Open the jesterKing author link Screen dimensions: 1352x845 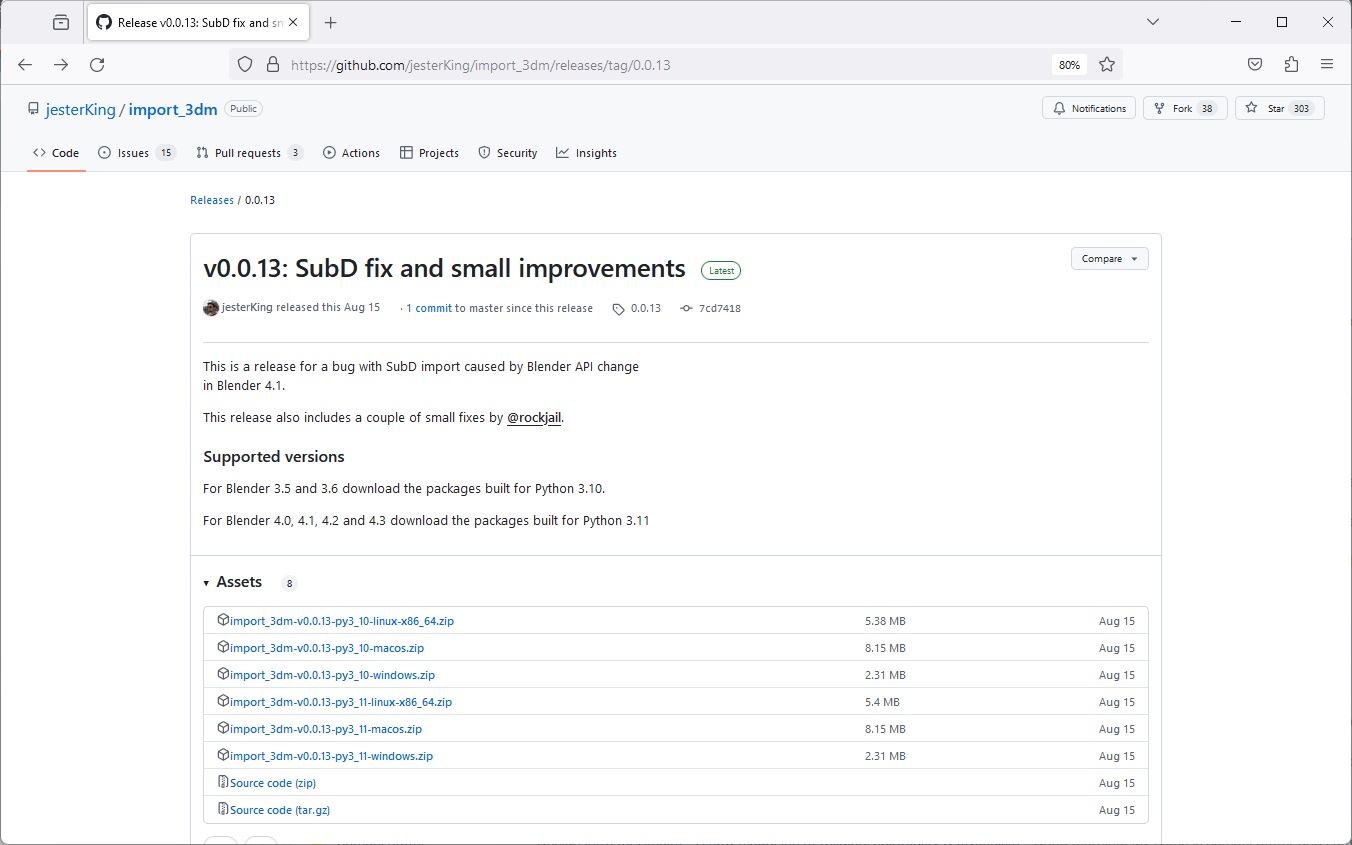tap(247, 308)
